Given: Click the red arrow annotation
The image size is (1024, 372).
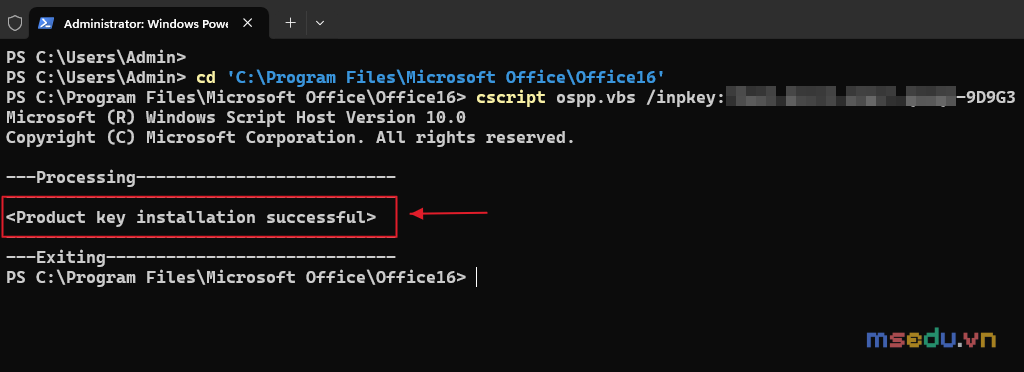Looking at the screenshot, I should 449,213.
